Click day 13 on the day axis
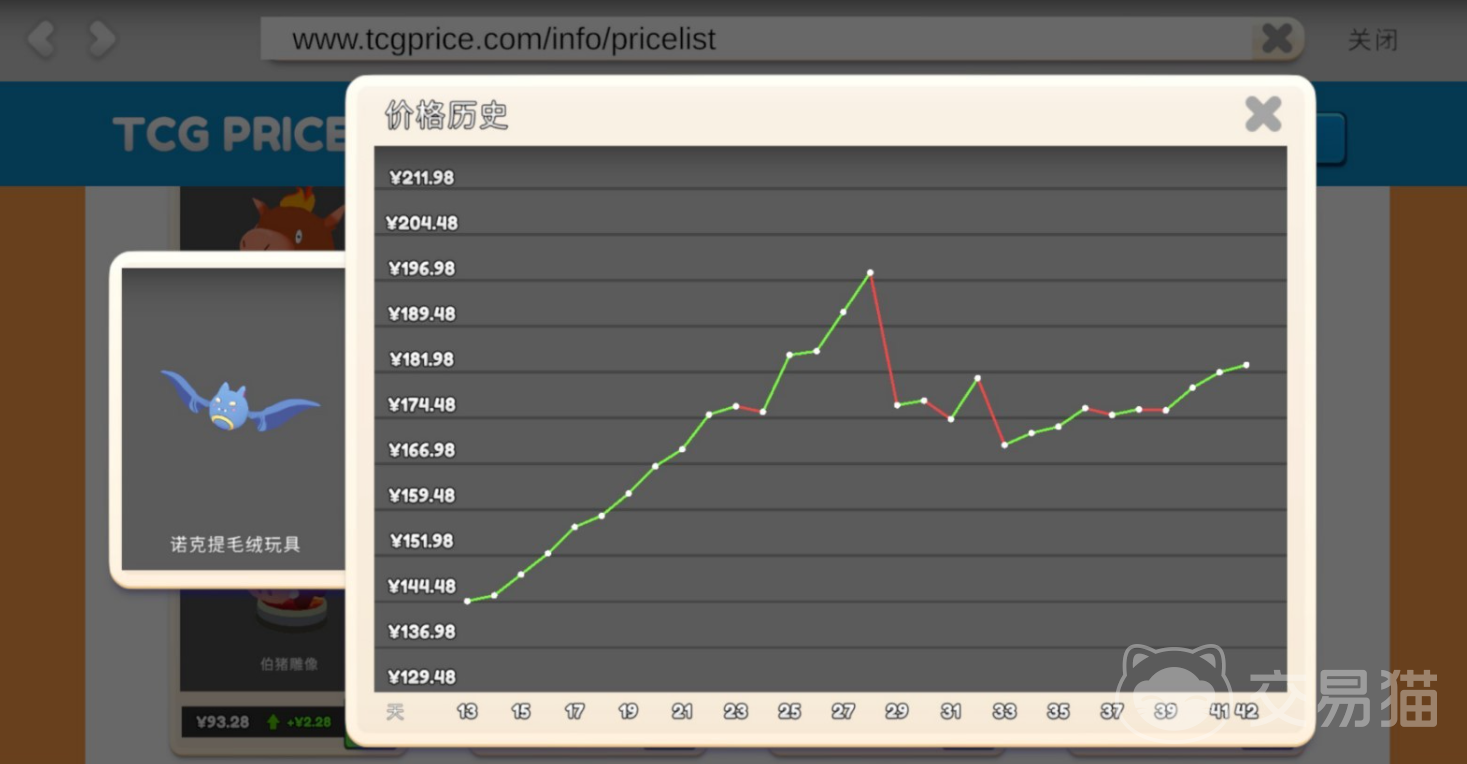 tap(467, 712)
